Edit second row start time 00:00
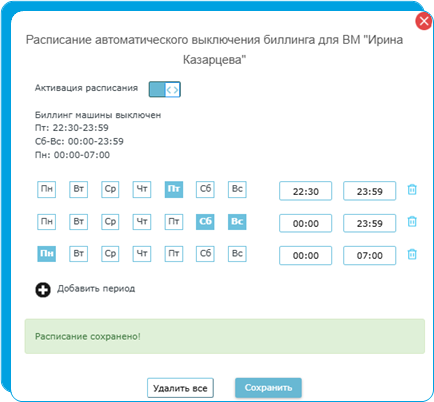 pyautogui.click(x=305, y=223)
